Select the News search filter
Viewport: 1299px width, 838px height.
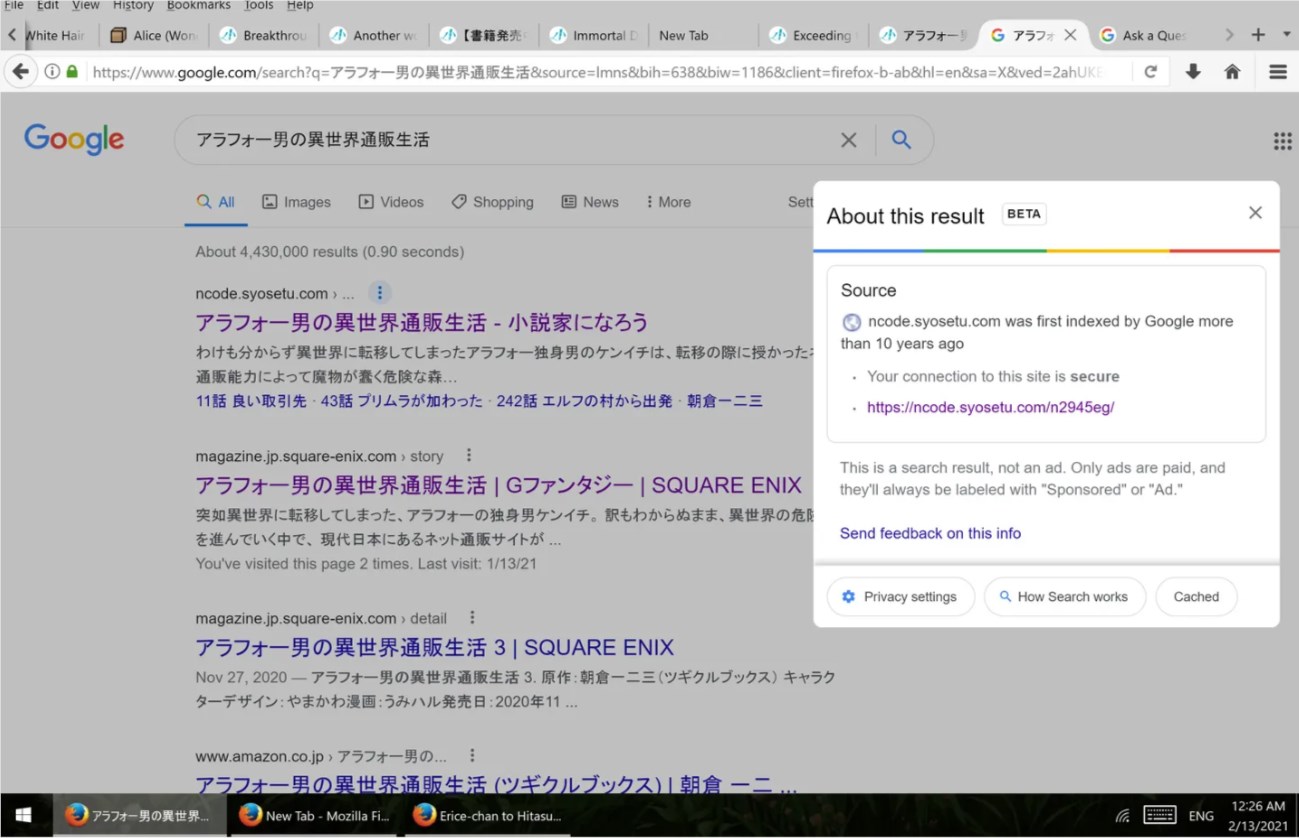[590, 202]
